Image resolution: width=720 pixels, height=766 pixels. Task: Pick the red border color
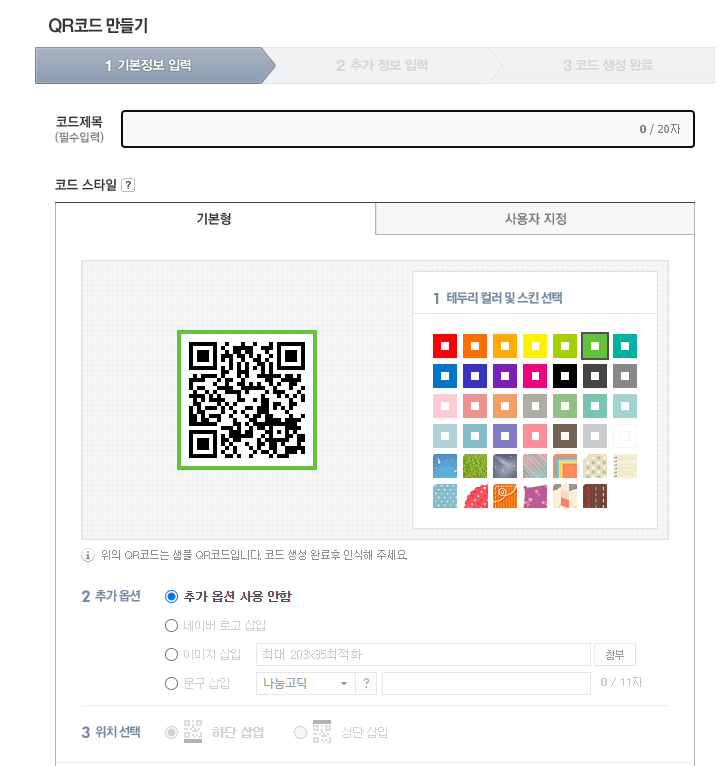coord(445,346)
